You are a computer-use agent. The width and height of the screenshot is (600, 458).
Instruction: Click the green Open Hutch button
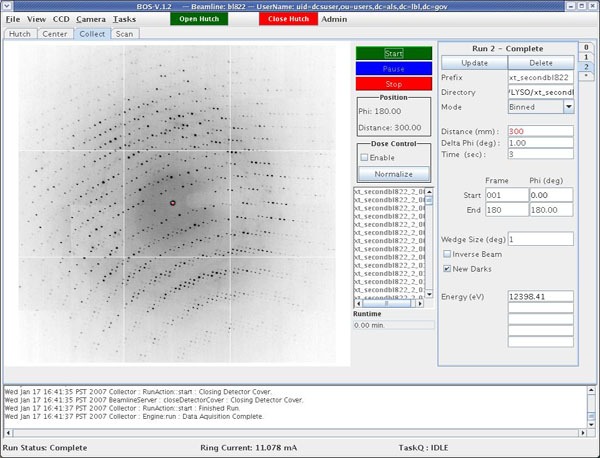[x=198, y=18]
